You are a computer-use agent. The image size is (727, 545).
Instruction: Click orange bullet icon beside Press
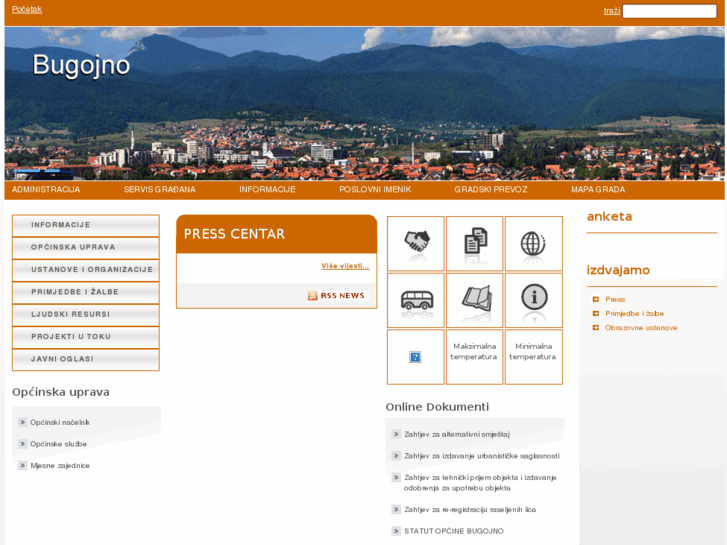[x=596, y=299]
